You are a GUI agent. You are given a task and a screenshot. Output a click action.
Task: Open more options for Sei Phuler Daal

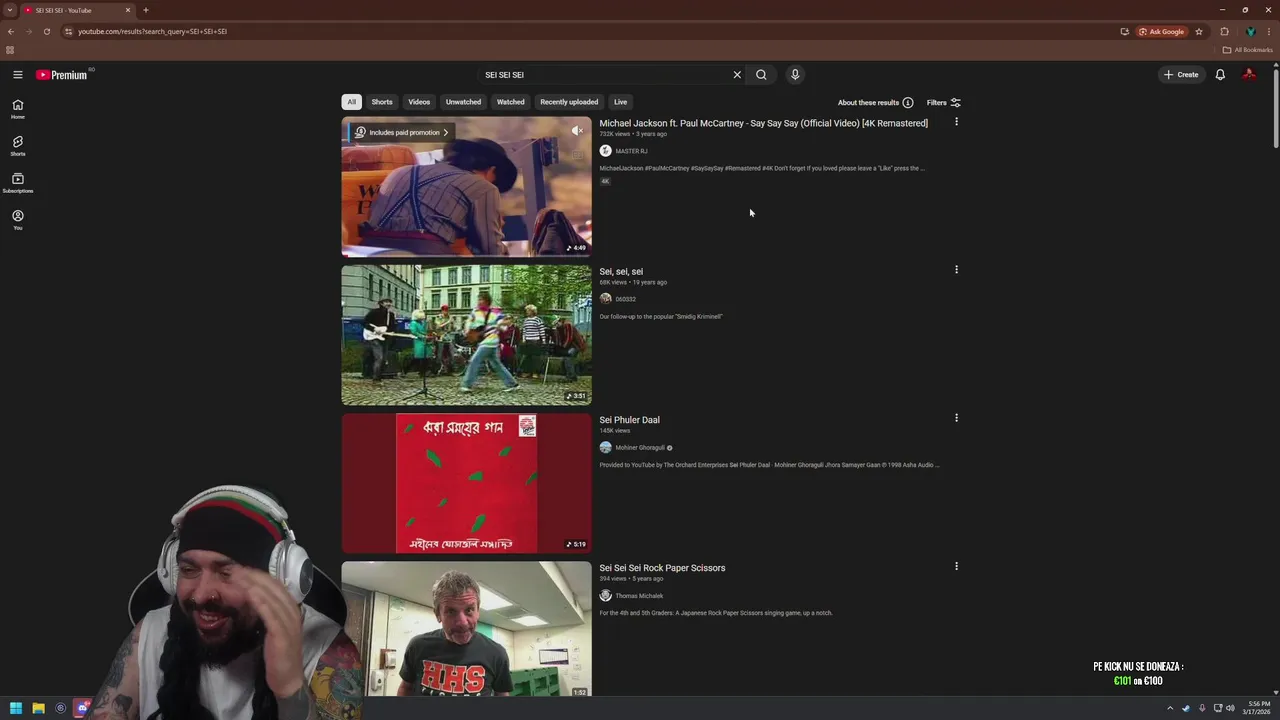tap(956, 418)
